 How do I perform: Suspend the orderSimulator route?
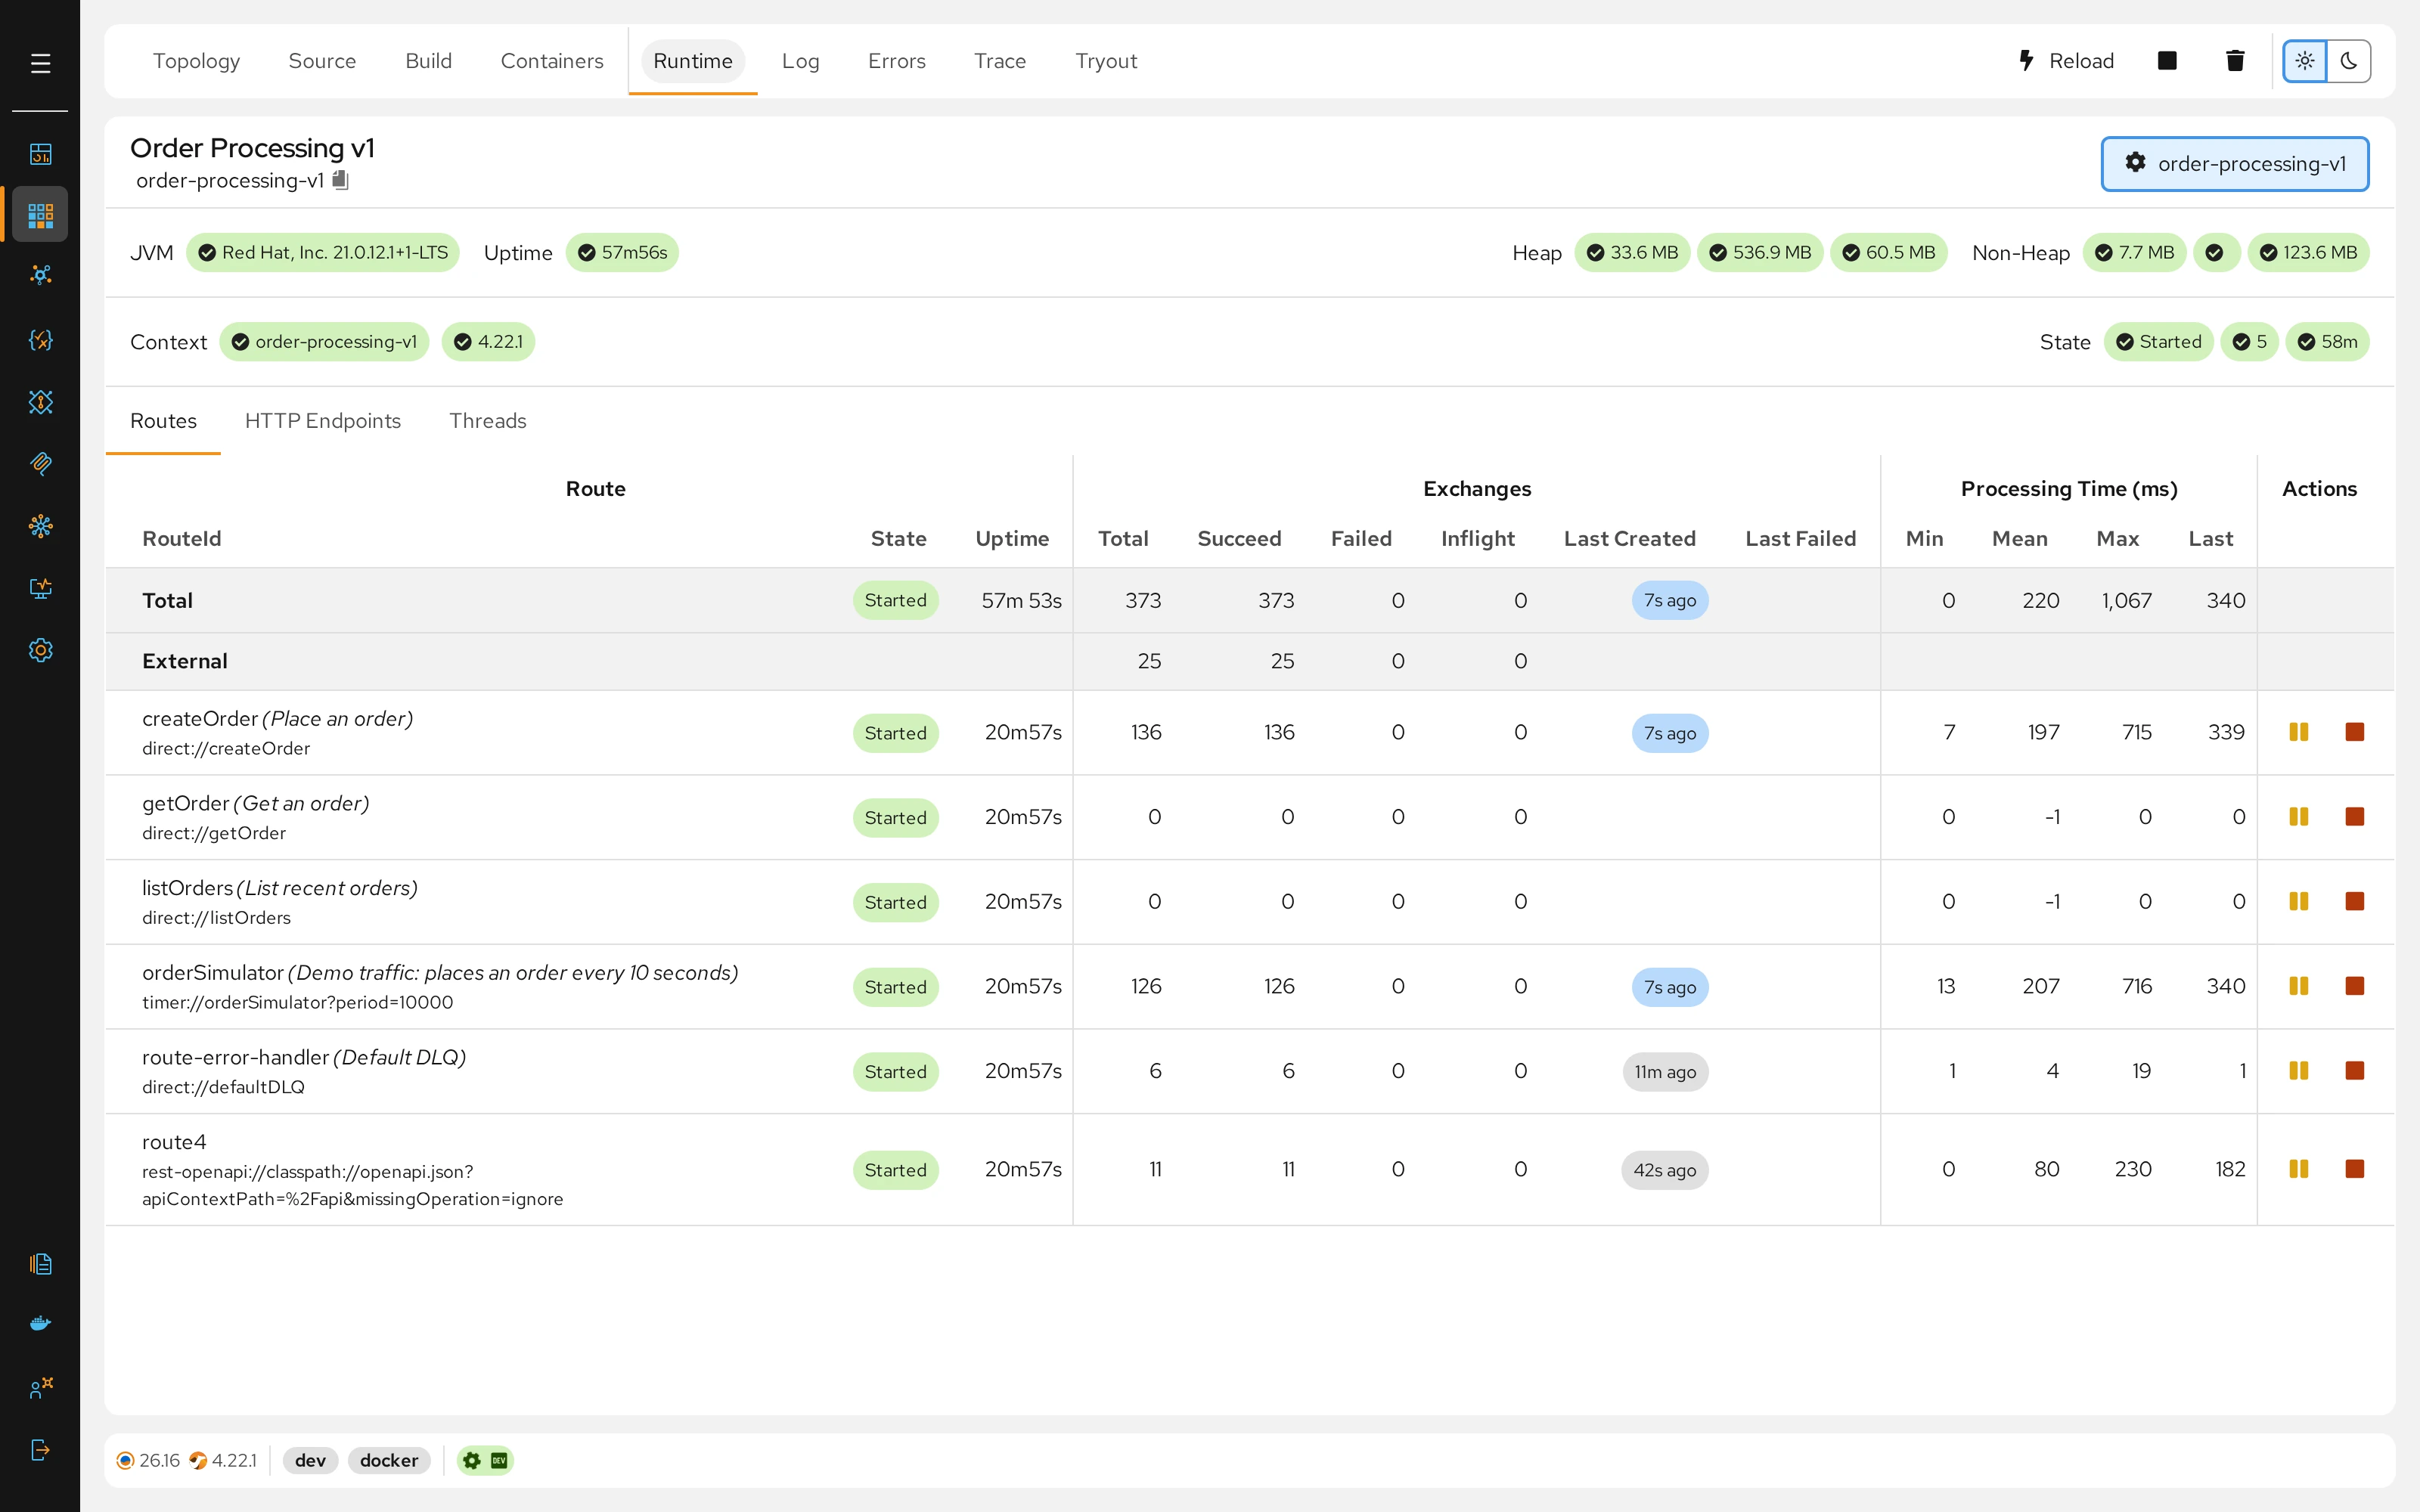coord(2299,986)
